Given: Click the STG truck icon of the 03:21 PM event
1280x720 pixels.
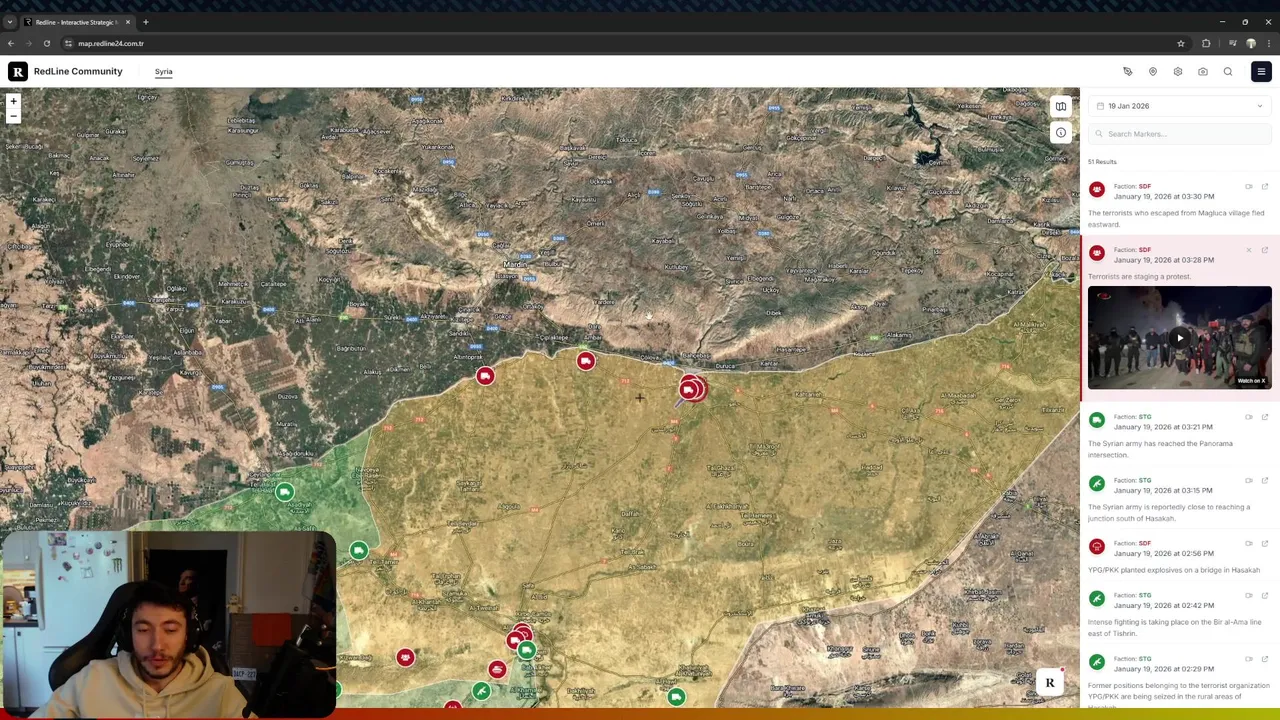Looking at the screenshot, I should coord(1097,421).
